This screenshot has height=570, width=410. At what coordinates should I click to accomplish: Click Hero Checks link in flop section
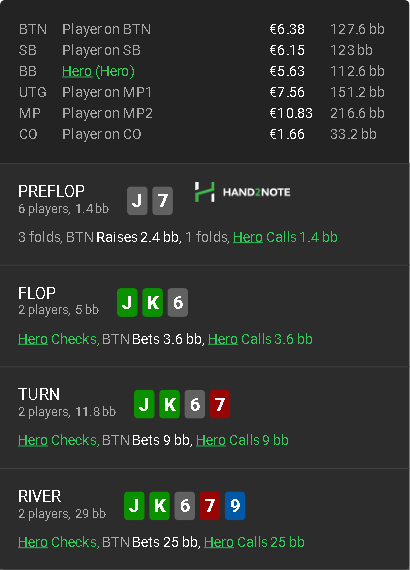(x=57, y=339)
